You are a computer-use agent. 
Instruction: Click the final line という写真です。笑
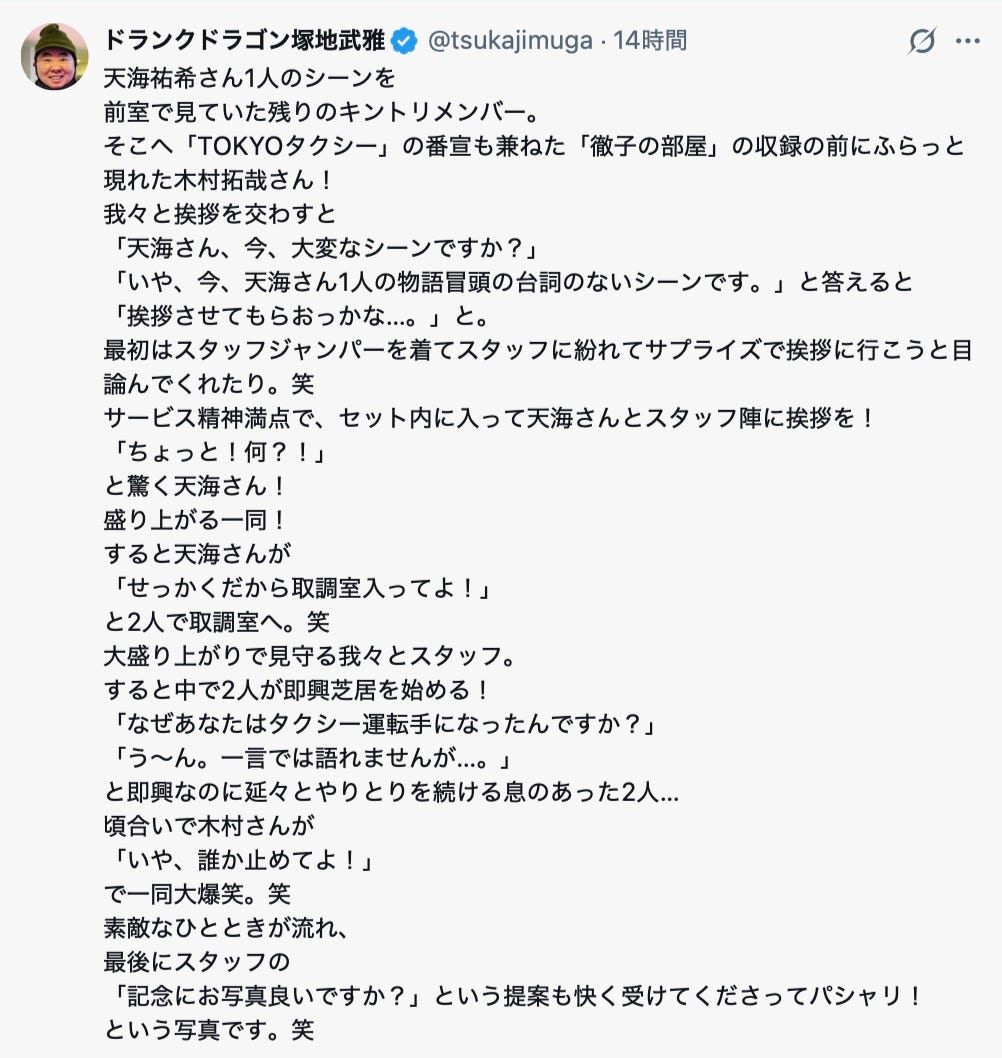(210, 1032)
